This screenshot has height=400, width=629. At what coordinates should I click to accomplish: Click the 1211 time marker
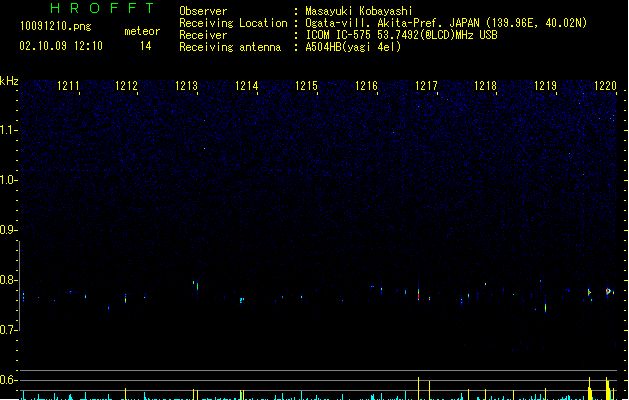[x=68, y=86]
